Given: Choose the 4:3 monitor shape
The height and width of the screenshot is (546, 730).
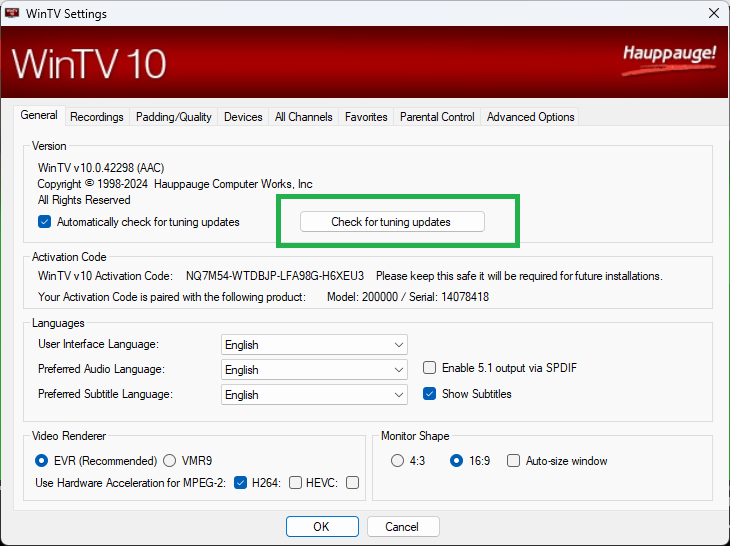Looking at the screenshot, I should click(398, 461).
